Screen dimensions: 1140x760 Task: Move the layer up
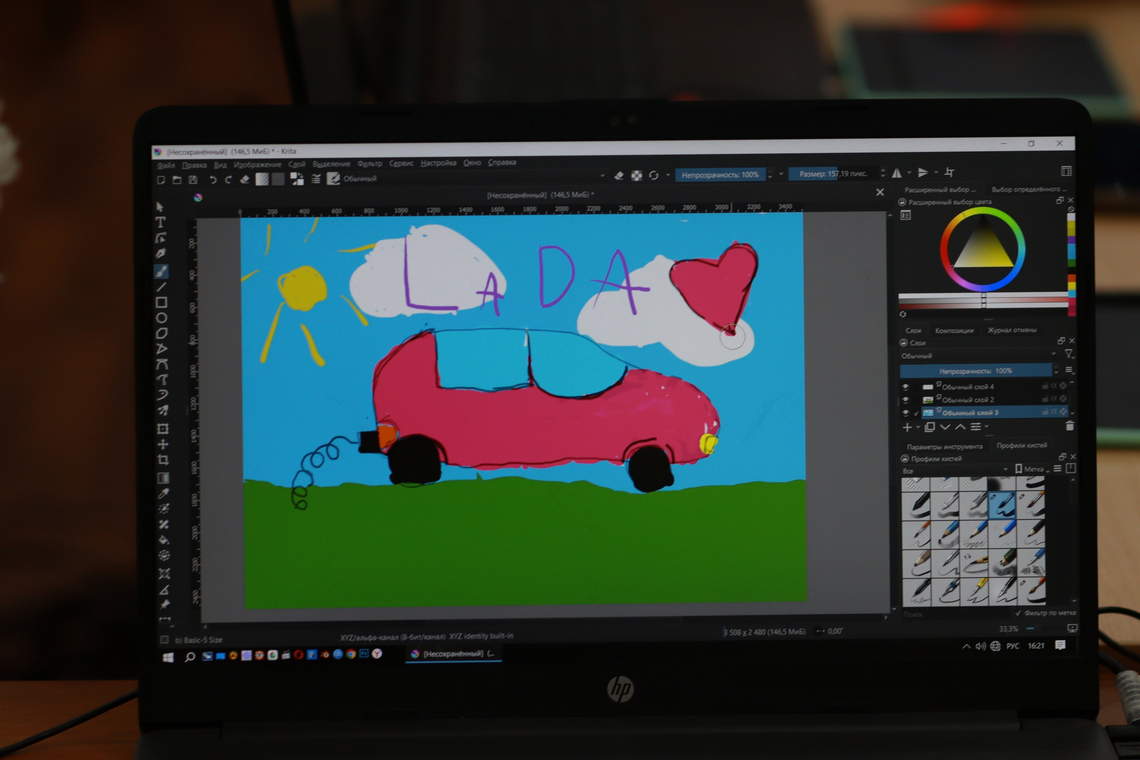click(x=960, y=427)
